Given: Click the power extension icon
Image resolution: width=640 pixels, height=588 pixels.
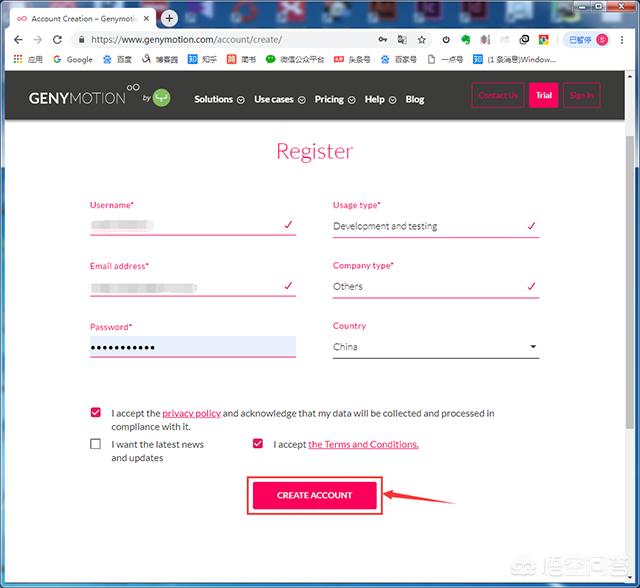Looking at the screenshot, I should click(446, 40).
